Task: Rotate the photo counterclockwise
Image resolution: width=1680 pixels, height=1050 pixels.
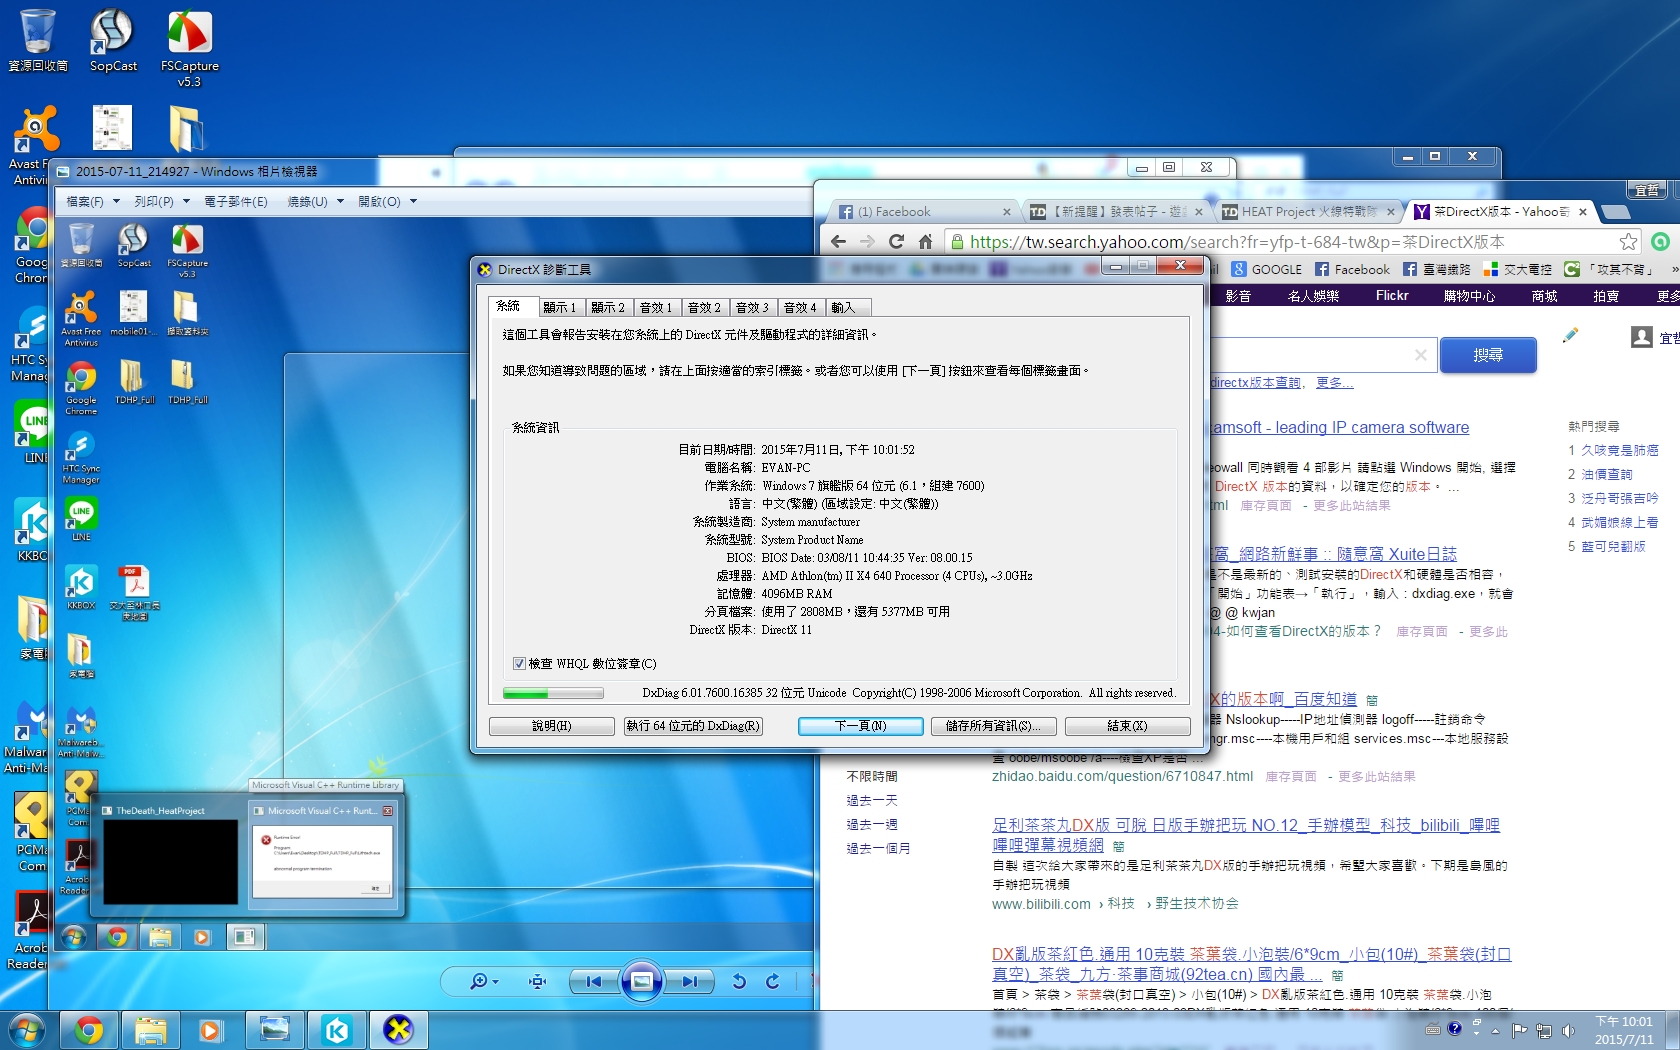Action: (x=739, y=981)
